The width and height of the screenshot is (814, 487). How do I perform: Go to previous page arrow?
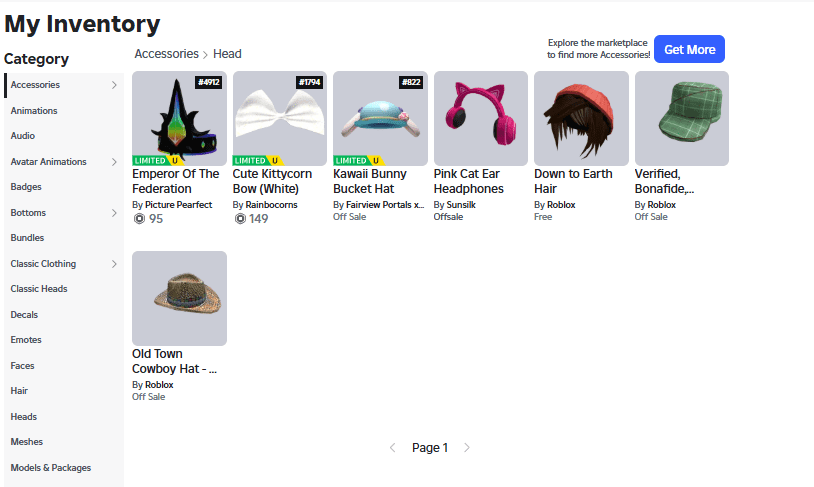[x=393, y=448]
